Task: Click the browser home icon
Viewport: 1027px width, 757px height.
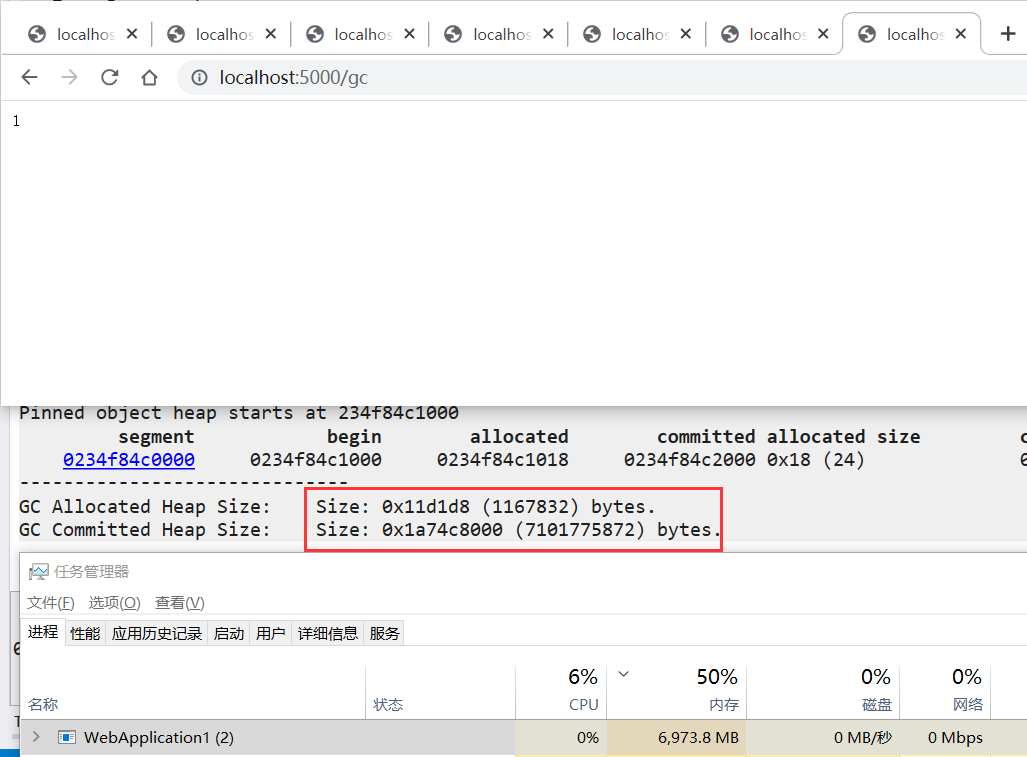Action: [149, 77]
